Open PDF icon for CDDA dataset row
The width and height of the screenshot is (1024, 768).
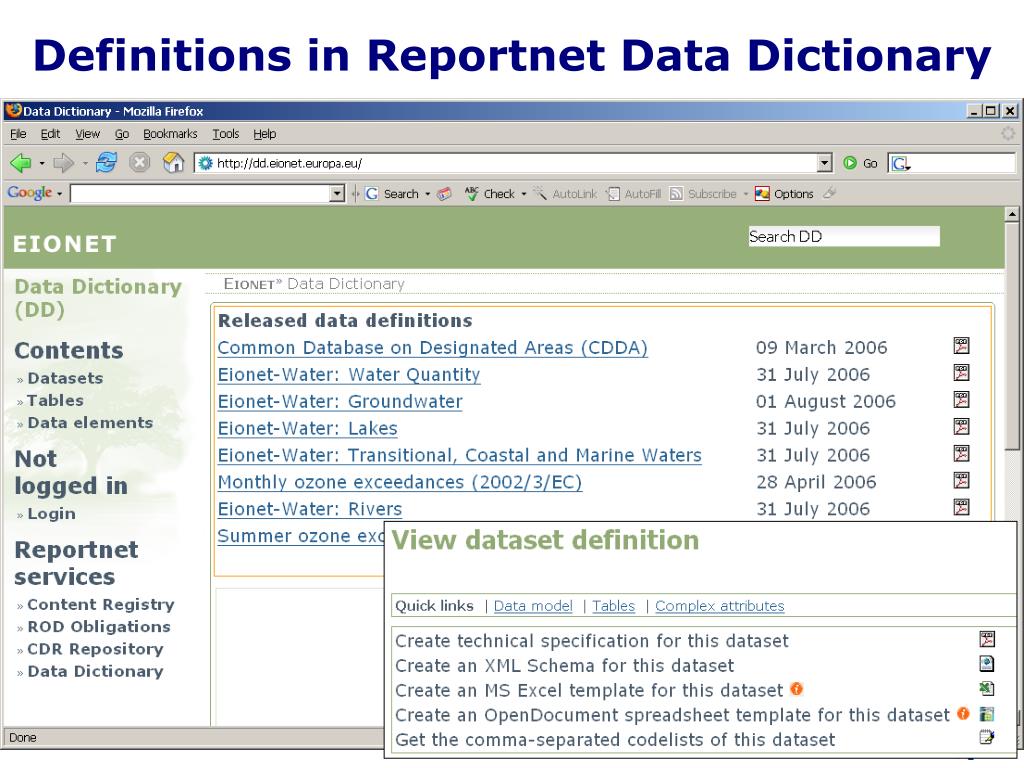tap(961, 345)
